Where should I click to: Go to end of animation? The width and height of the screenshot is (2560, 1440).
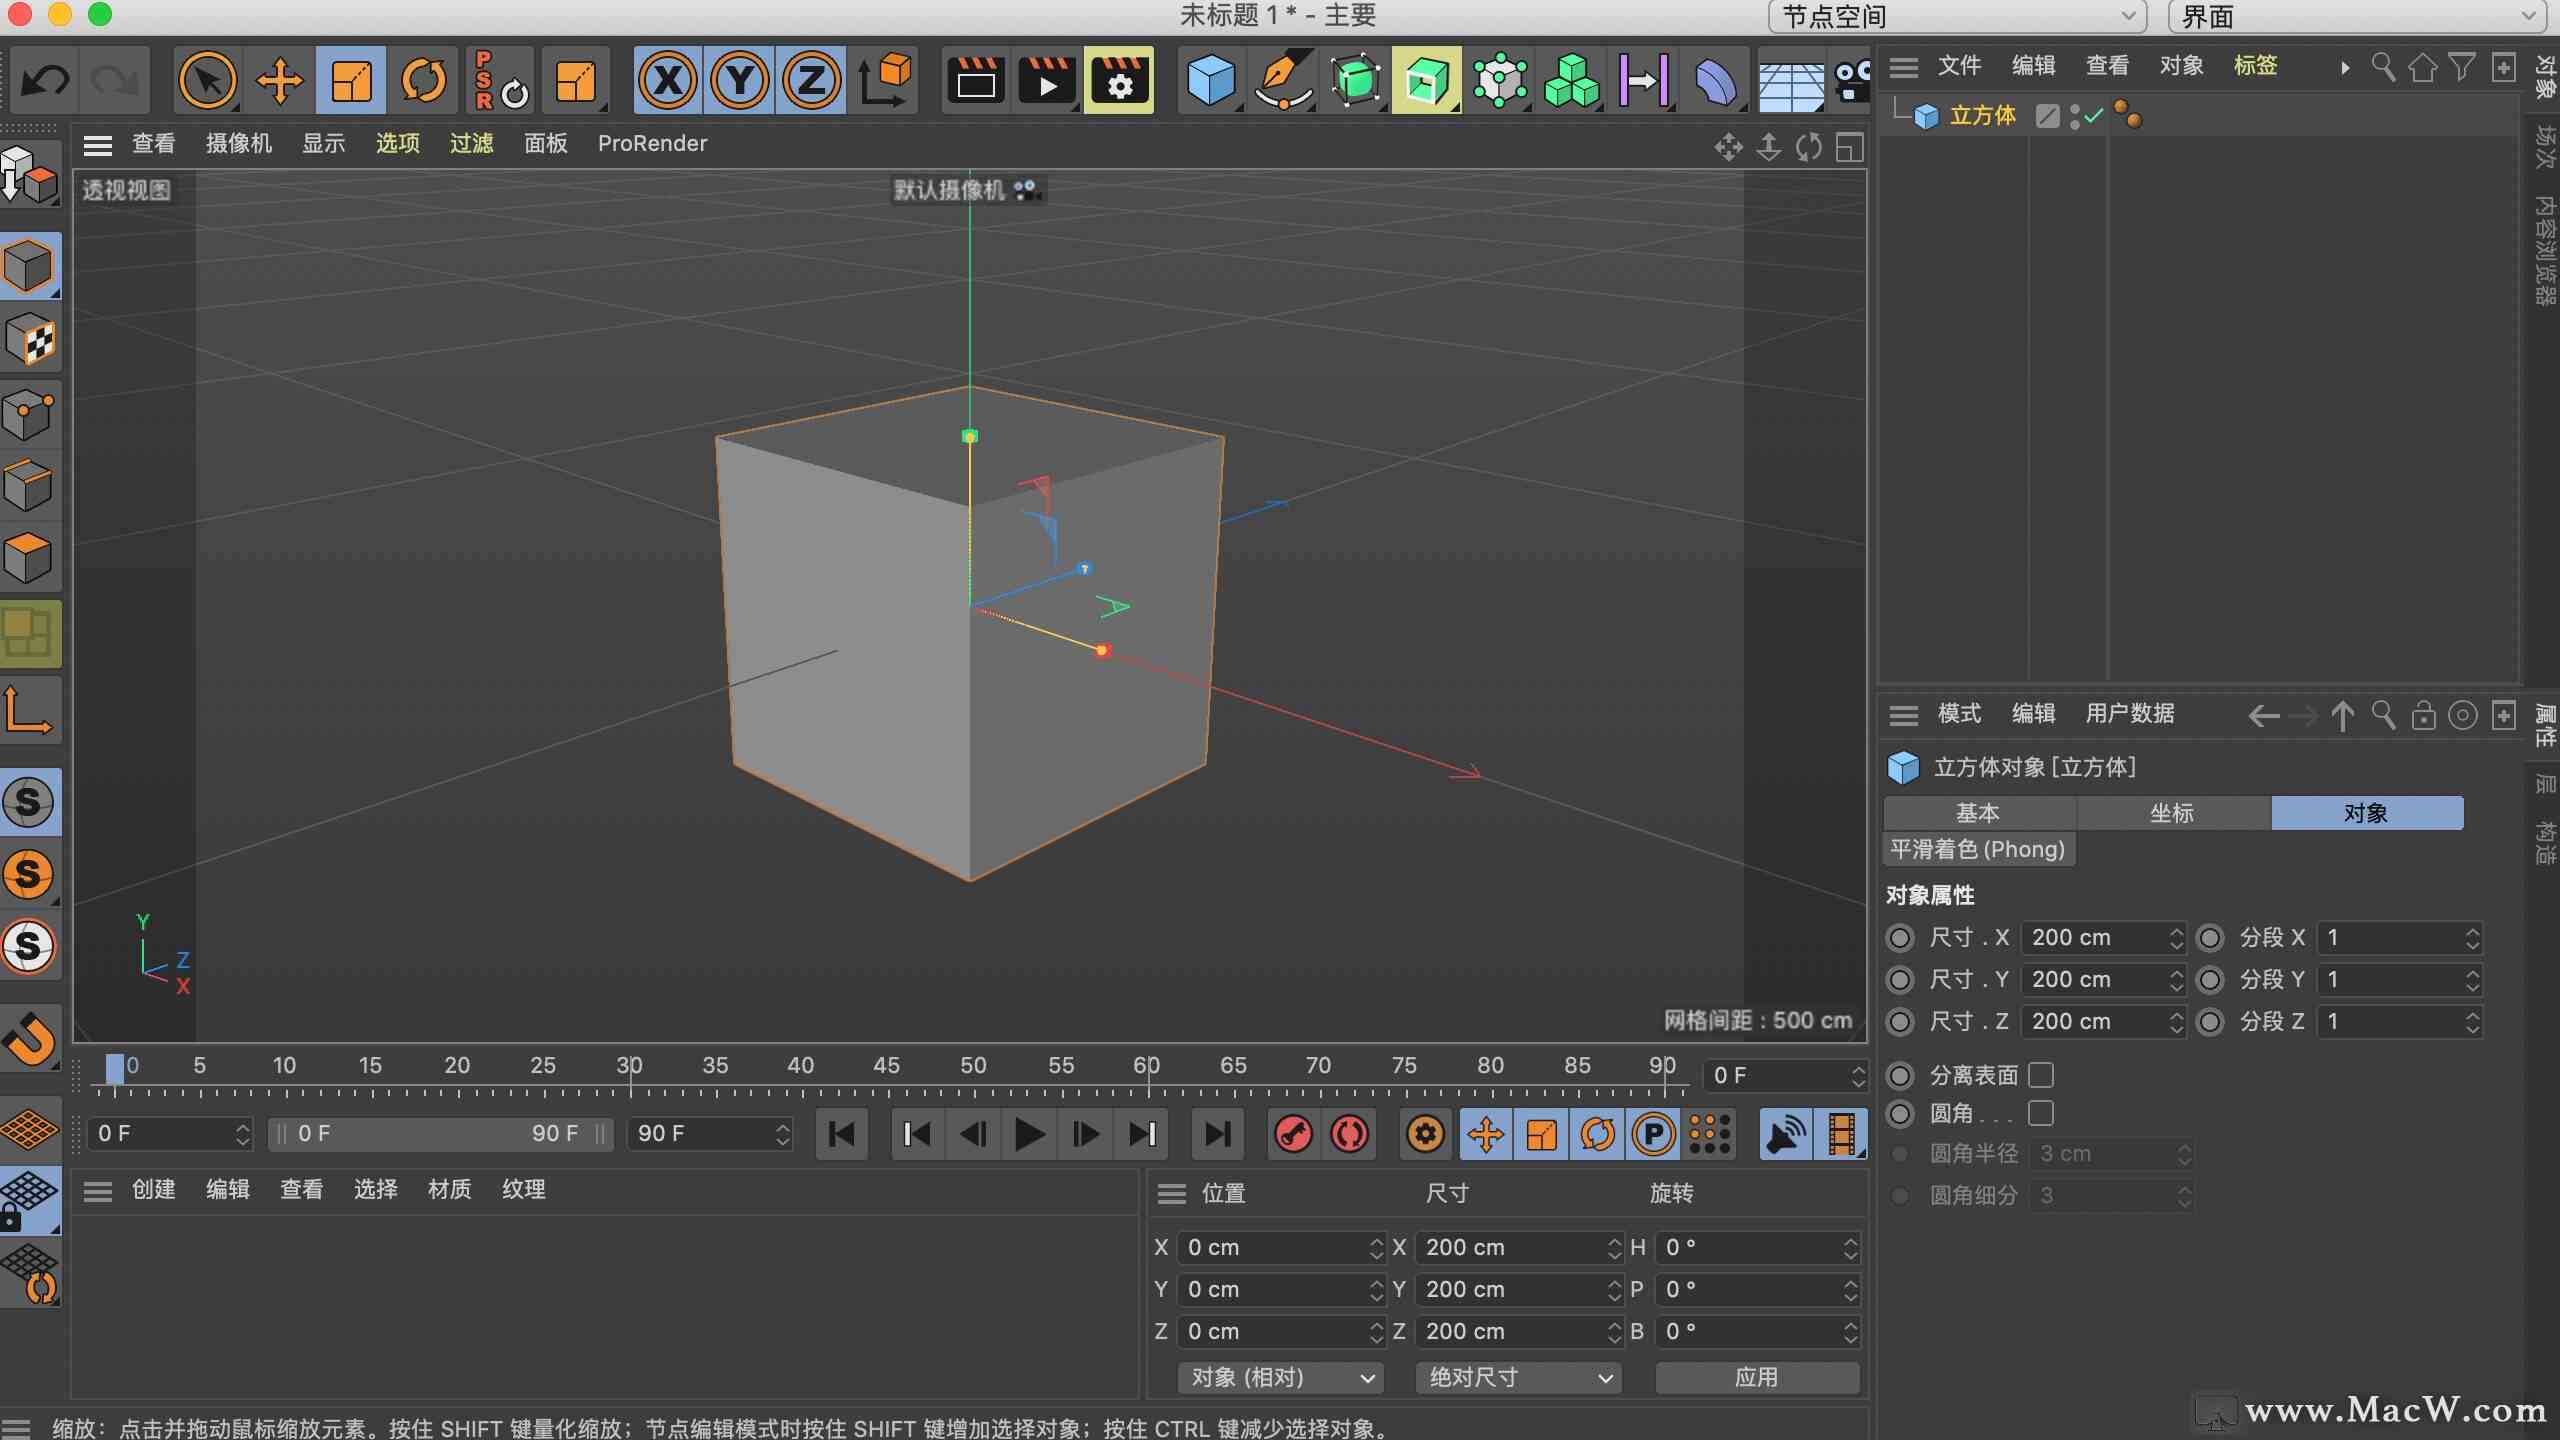(x=1217, y=1134)
